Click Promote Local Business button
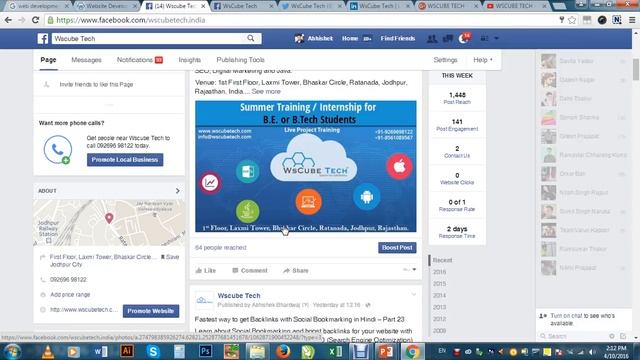640x360 pixels. [125, 160]
